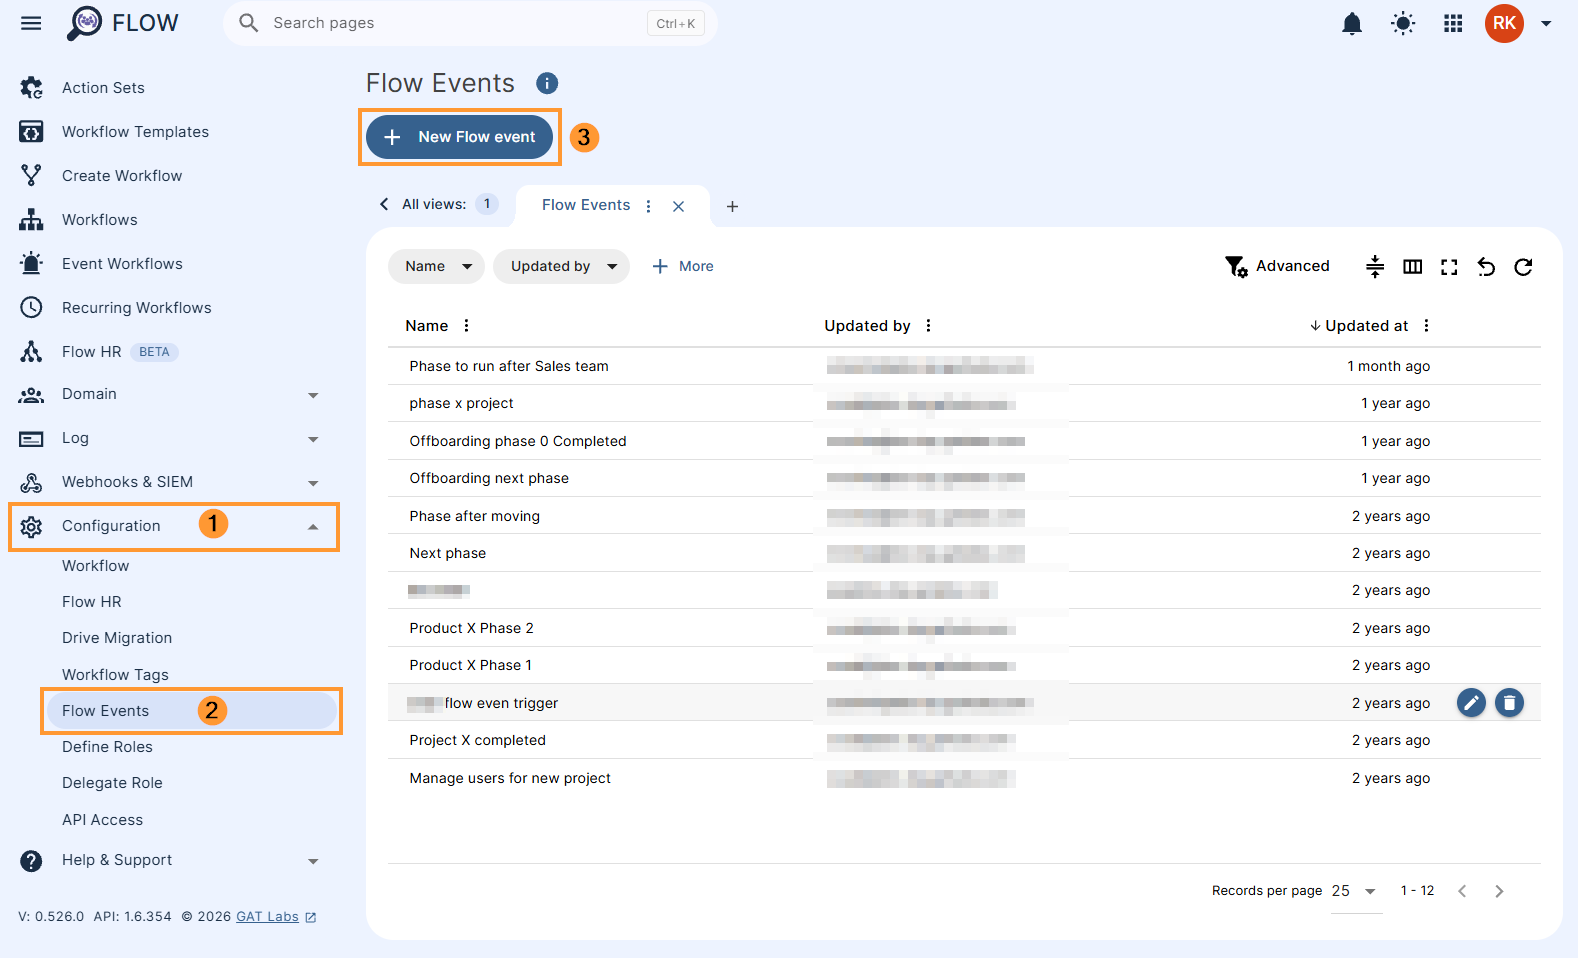Screen dimensions: 1578x958
Task: Select 'Offboarding phase 0 Completed' row
Action: point(964,441)
